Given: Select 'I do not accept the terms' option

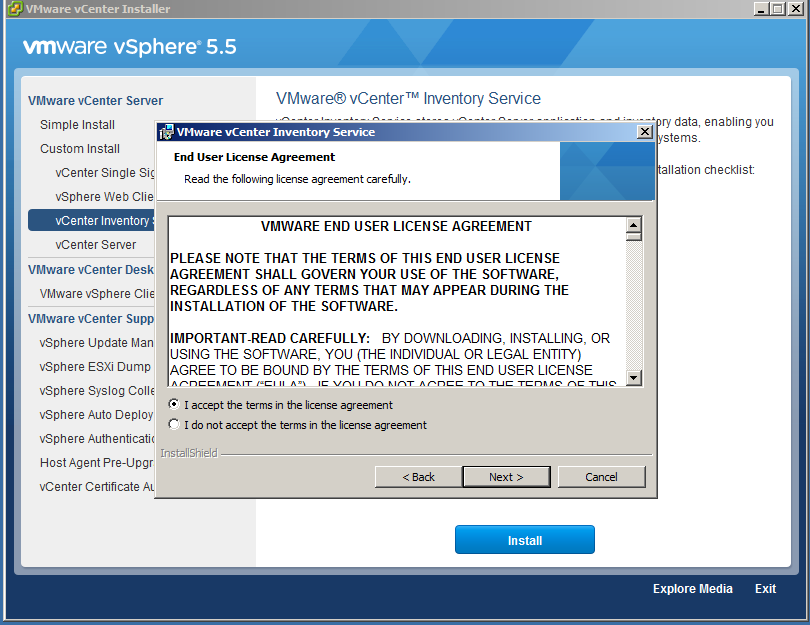Looking at the screenshot, I should click(175, 425).
